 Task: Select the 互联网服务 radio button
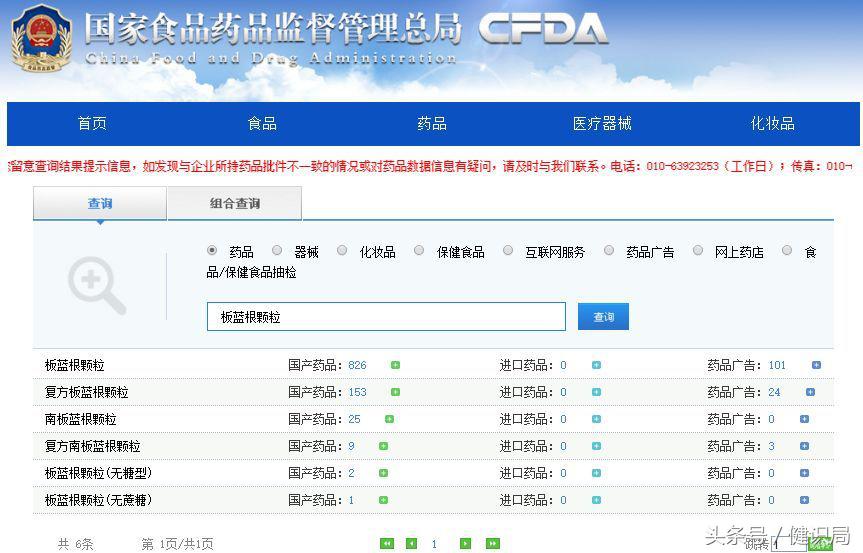click(x=507, y=250)
